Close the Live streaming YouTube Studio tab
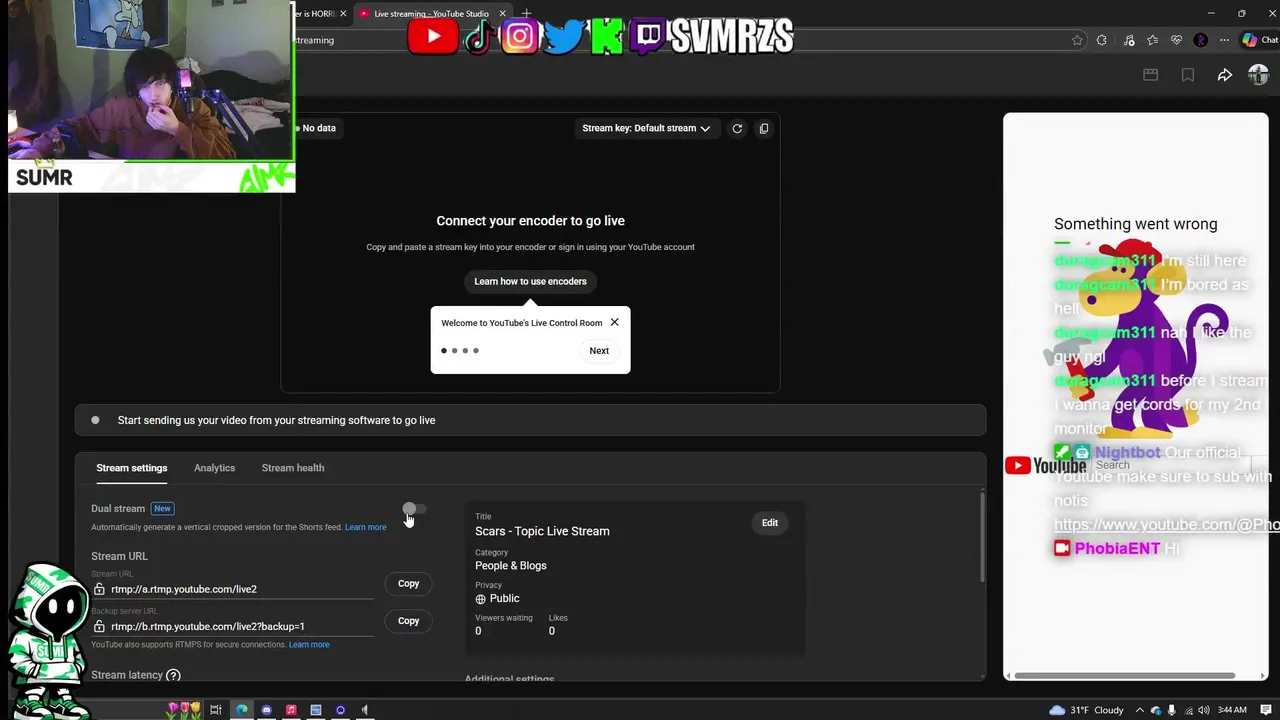The width and height of the screenshot is (1280, 720). 503,14
